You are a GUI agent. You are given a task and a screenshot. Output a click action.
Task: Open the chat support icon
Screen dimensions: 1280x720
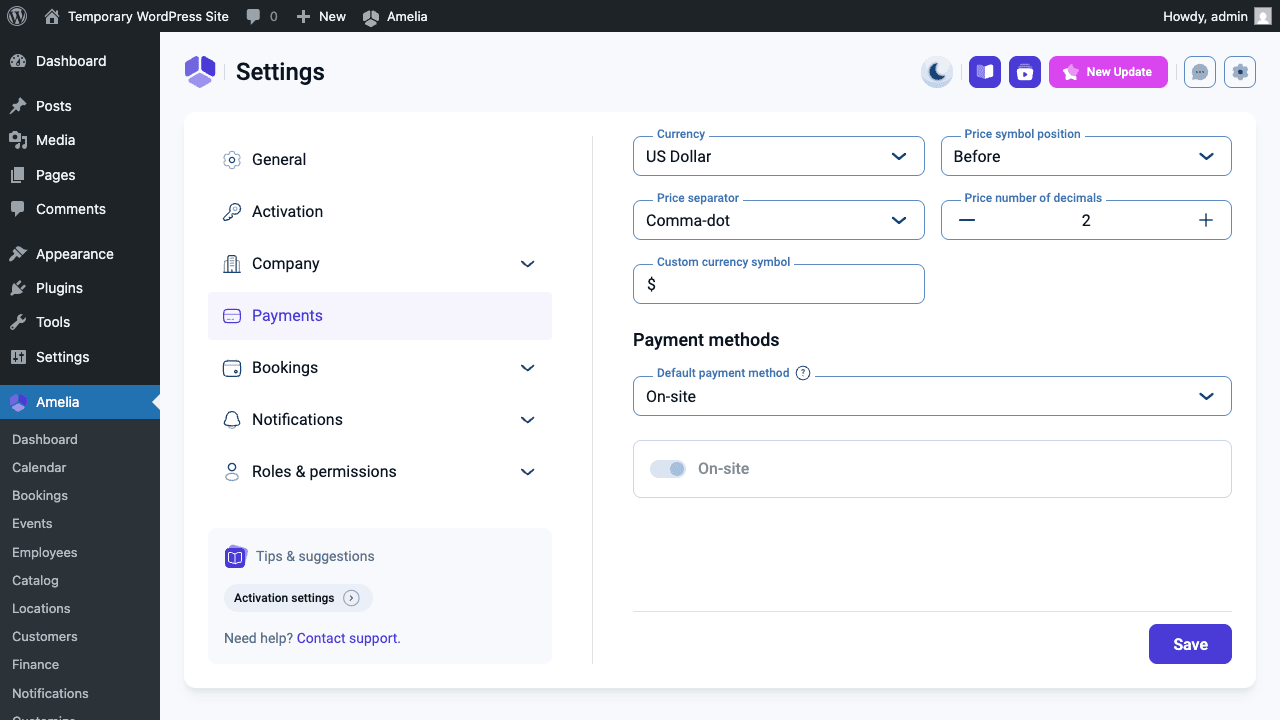(1200, 72)
